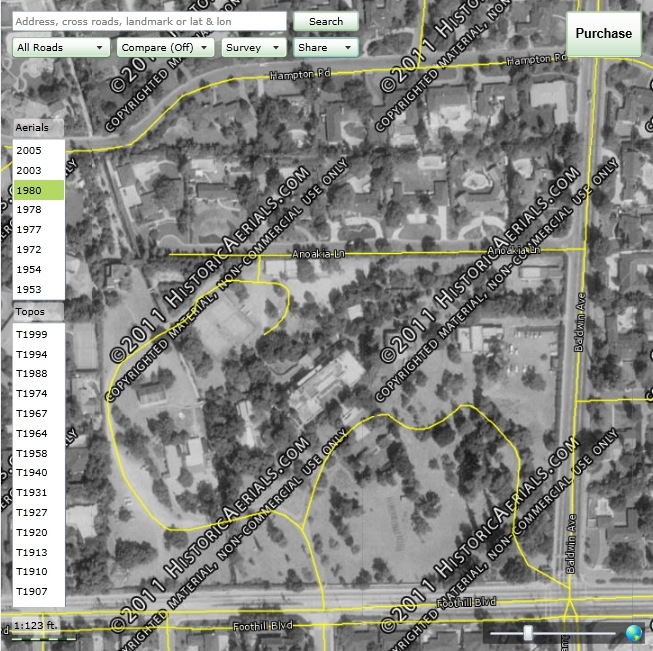Click the 1:123 ft. scale indicator
The height and width of the screenshot is (651, 653).
click(35, 626)
